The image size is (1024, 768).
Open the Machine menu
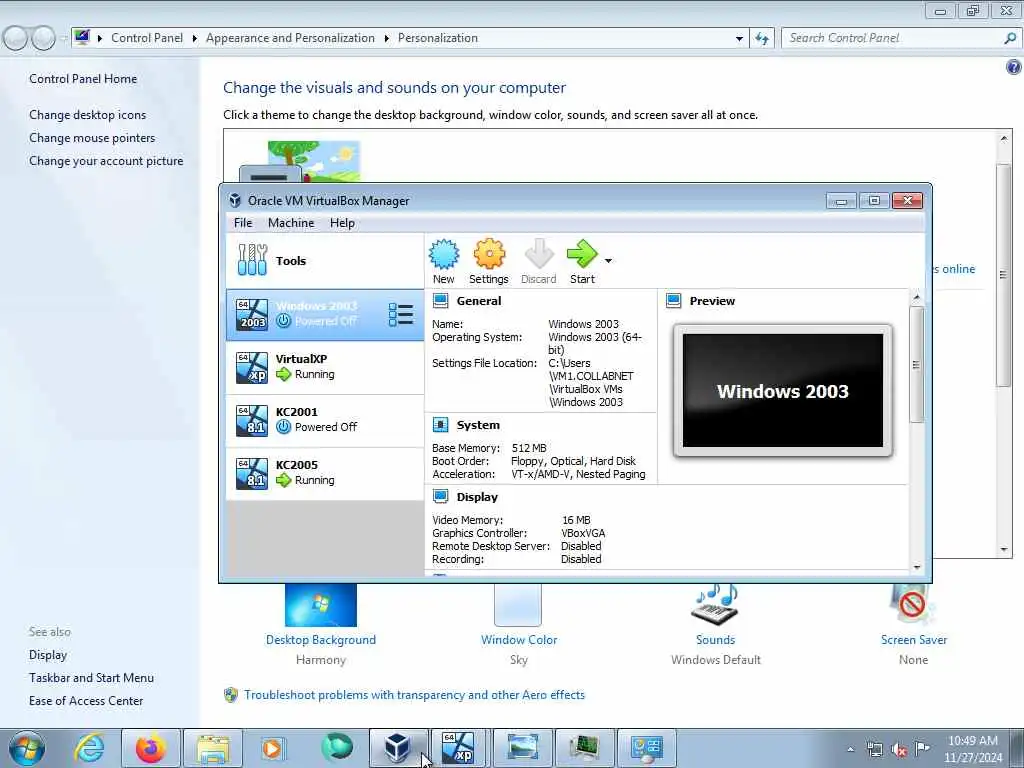291,223
